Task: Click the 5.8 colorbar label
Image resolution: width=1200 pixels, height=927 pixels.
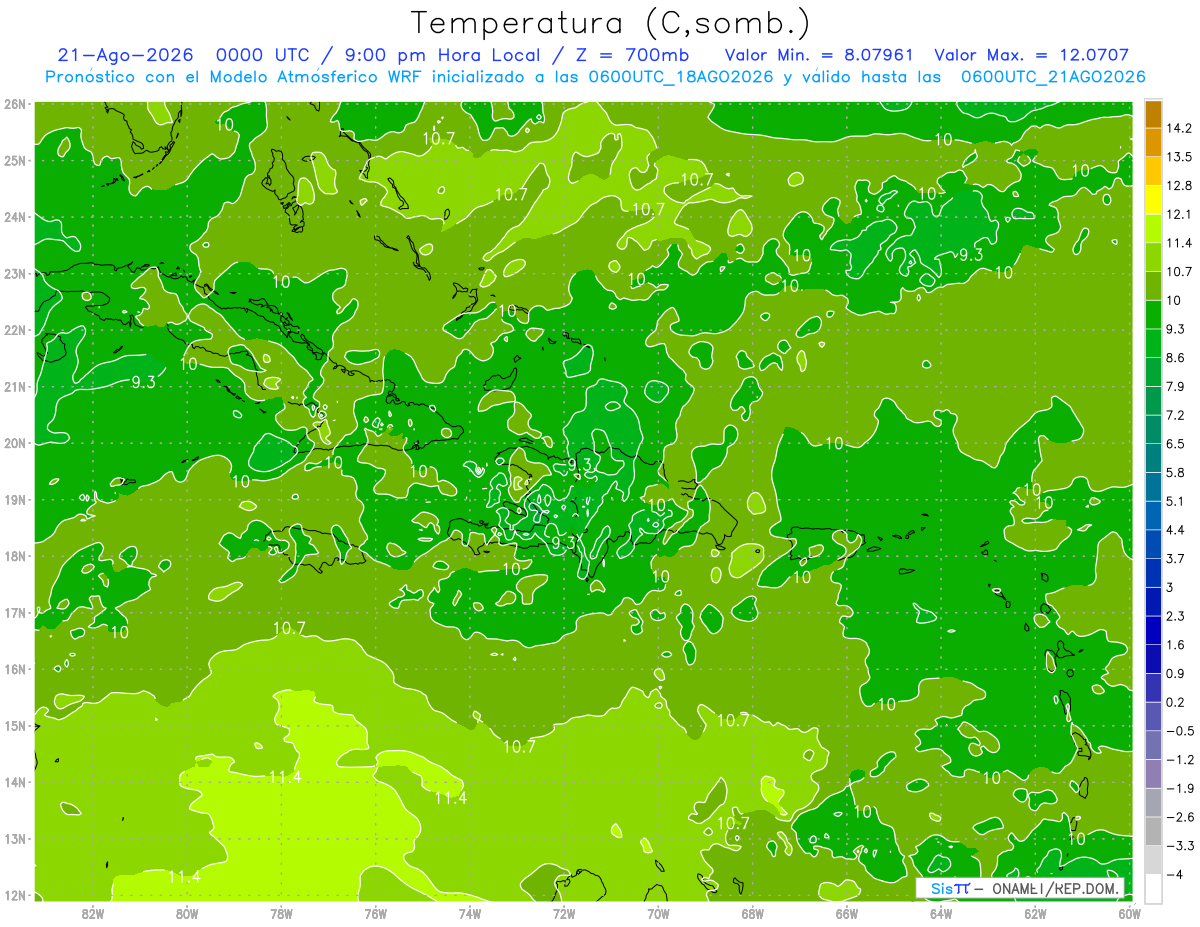Action: click(x=1176, y=472)
